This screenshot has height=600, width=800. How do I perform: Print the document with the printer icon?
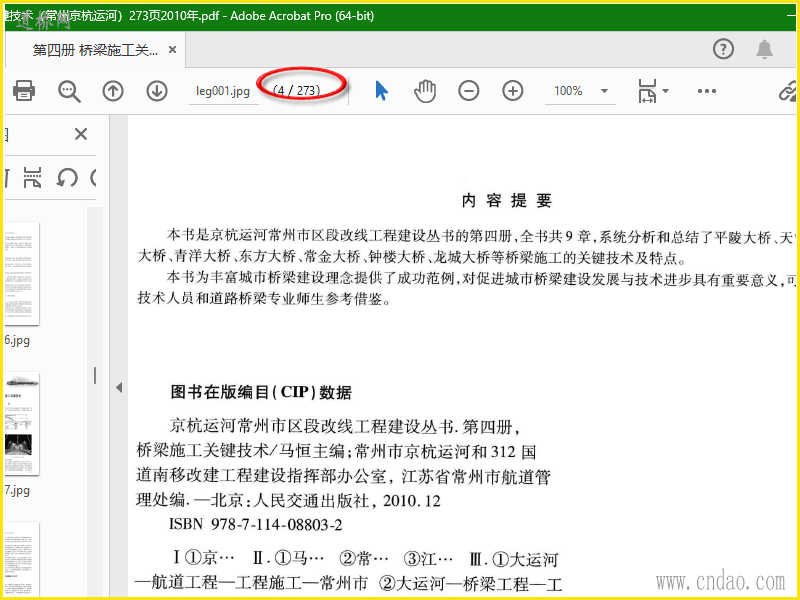(23, 91)
